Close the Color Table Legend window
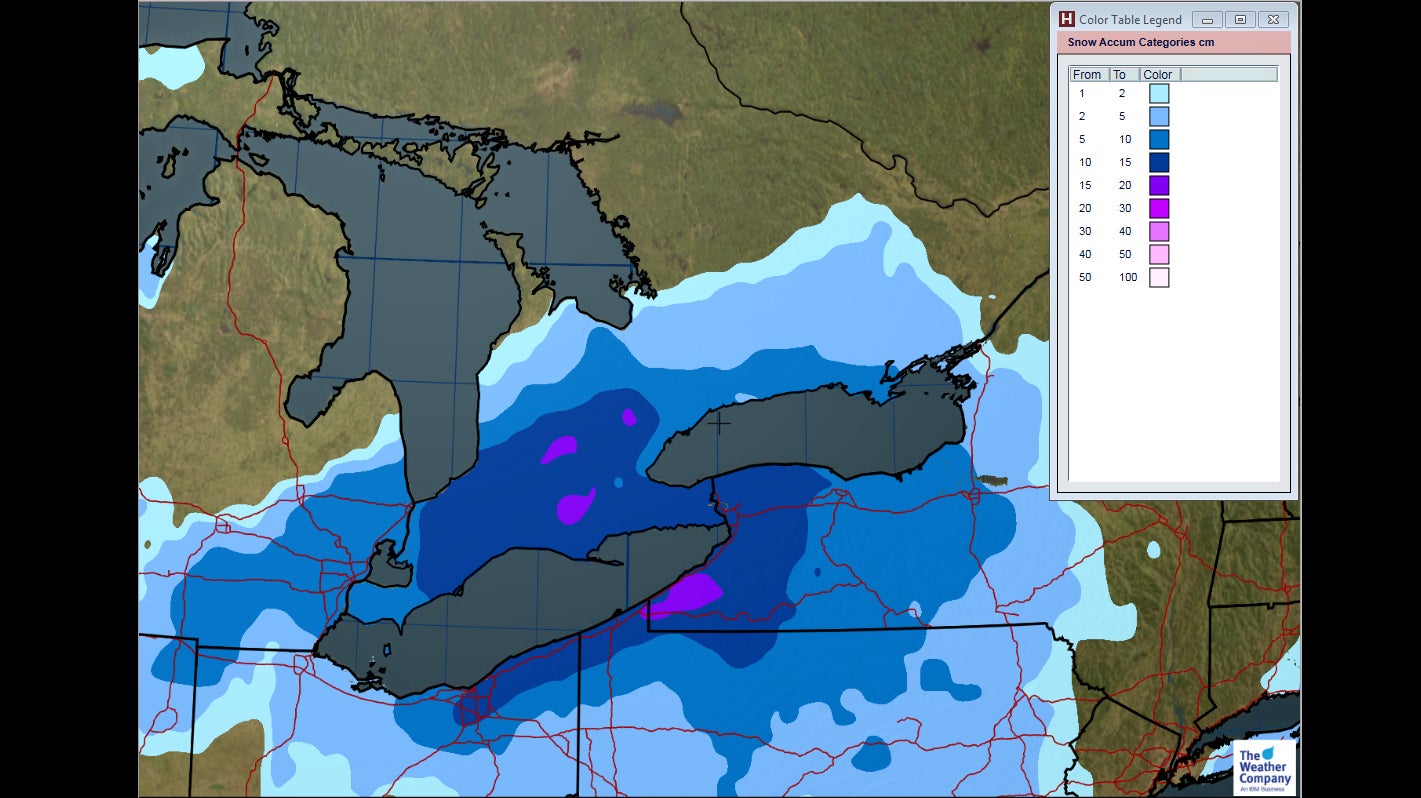This screenshot has width=1421, height=798. point(1273,19)
